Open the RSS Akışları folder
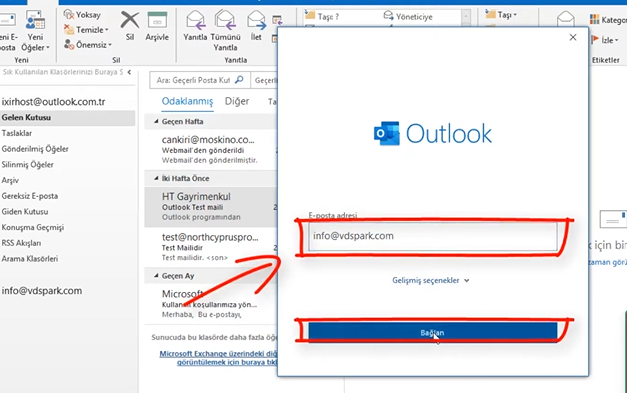This screenshot has width=627, height=393. pyautogui.click(x=21, y=243)
